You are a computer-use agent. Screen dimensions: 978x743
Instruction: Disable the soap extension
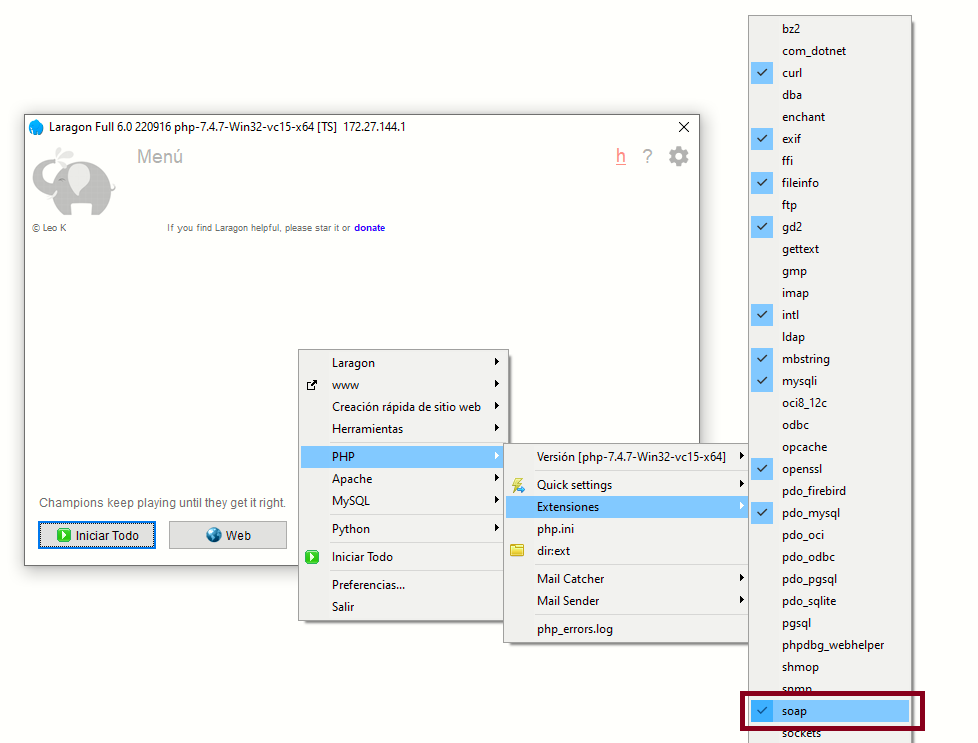[x=794, y=711]
